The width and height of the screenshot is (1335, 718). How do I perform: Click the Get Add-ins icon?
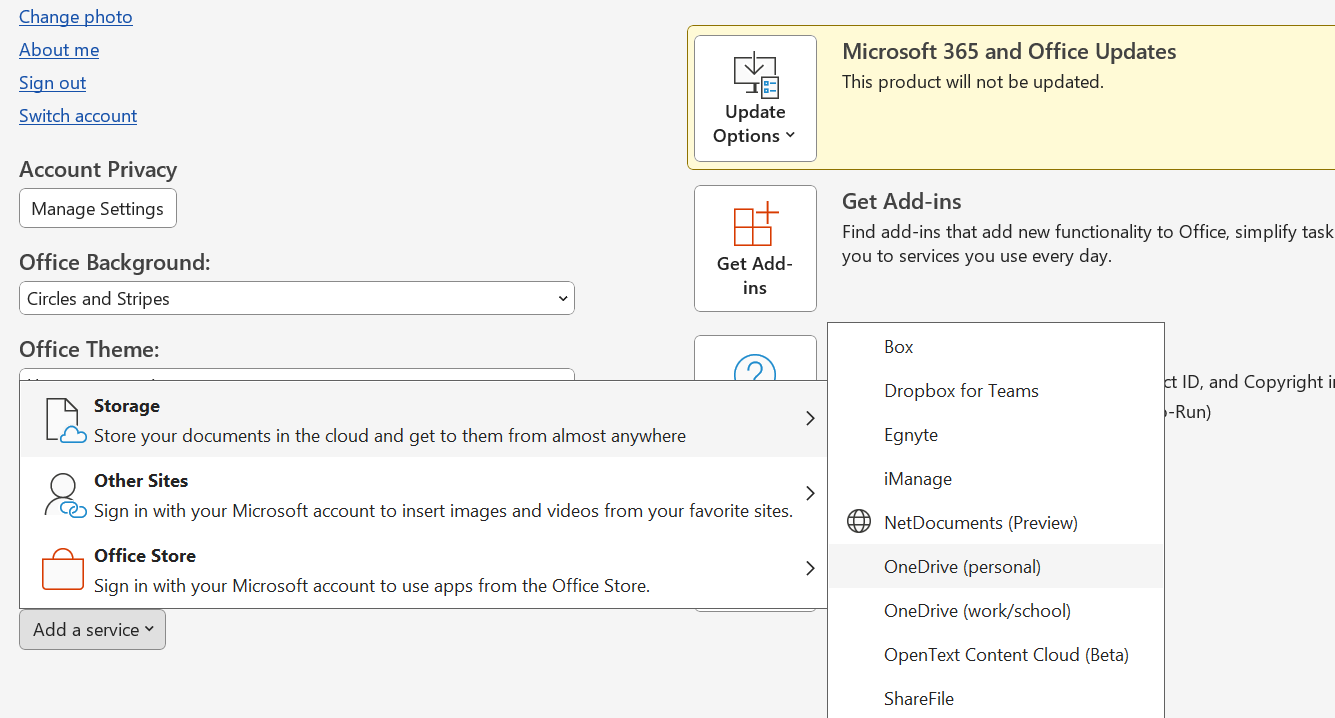pyautogui.click(x=754, y=224)
